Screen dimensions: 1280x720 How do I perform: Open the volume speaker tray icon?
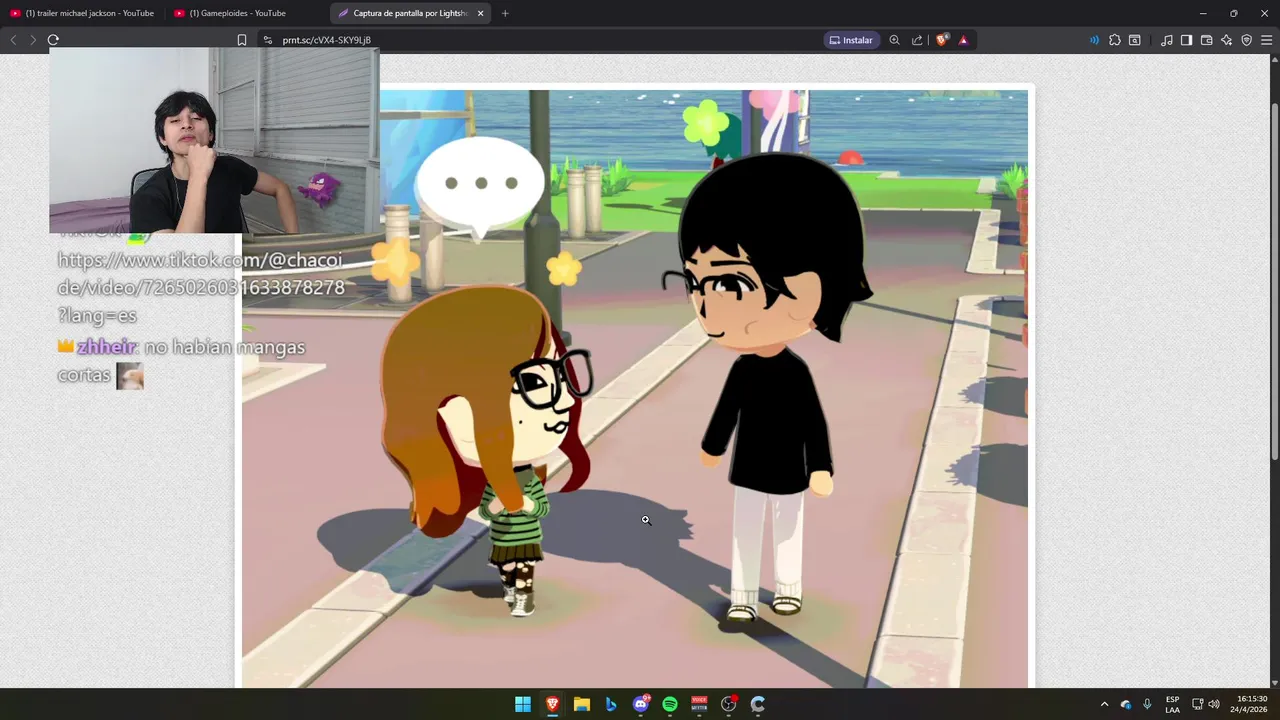pyautogui.click(x=1214, y=704)
